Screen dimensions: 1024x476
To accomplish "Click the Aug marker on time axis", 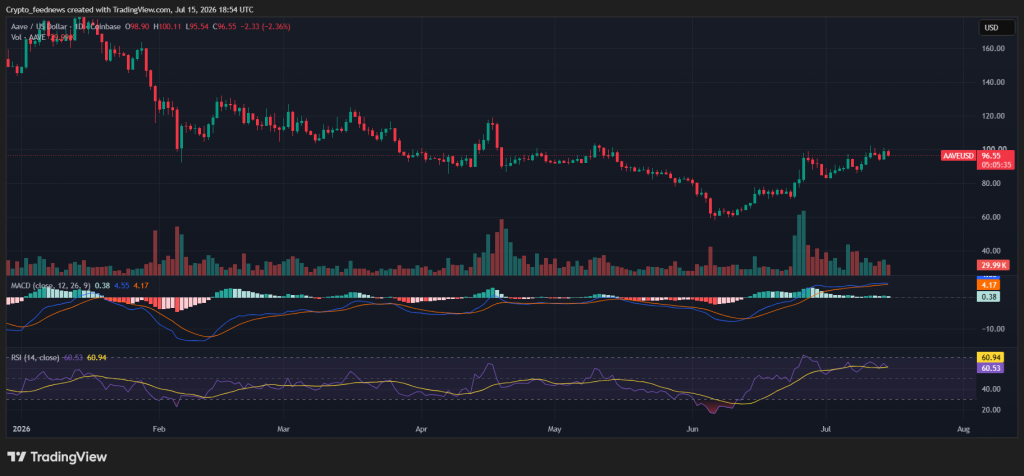I will 962,429.
